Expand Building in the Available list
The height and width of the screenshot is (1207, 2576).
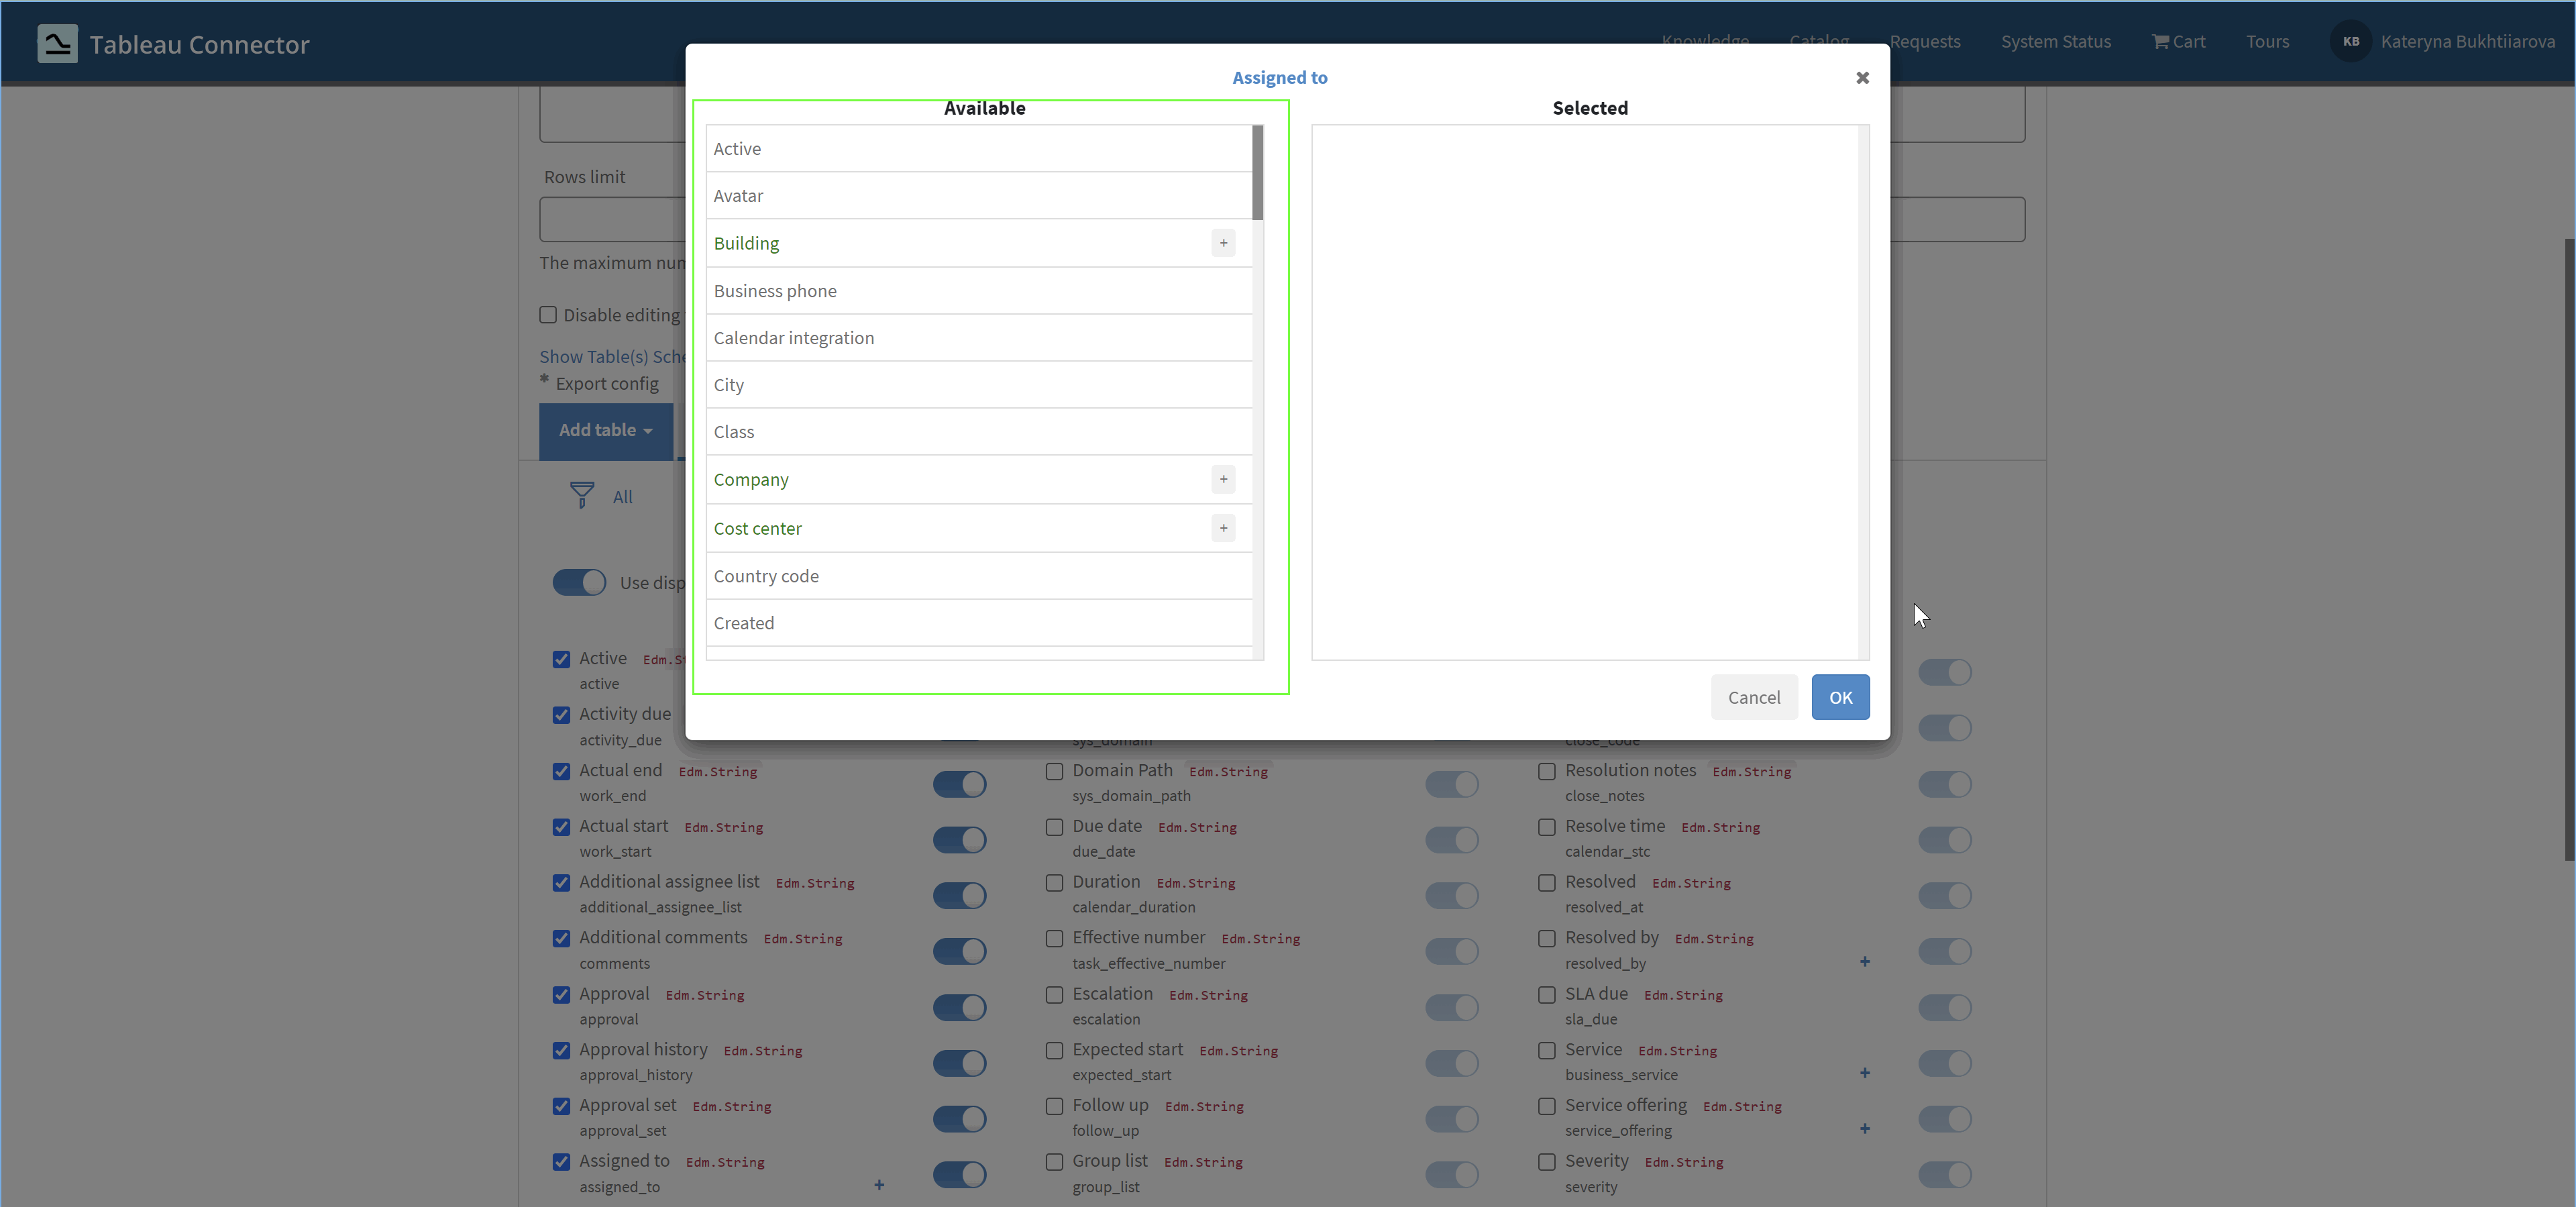[x=1223, y=243]
